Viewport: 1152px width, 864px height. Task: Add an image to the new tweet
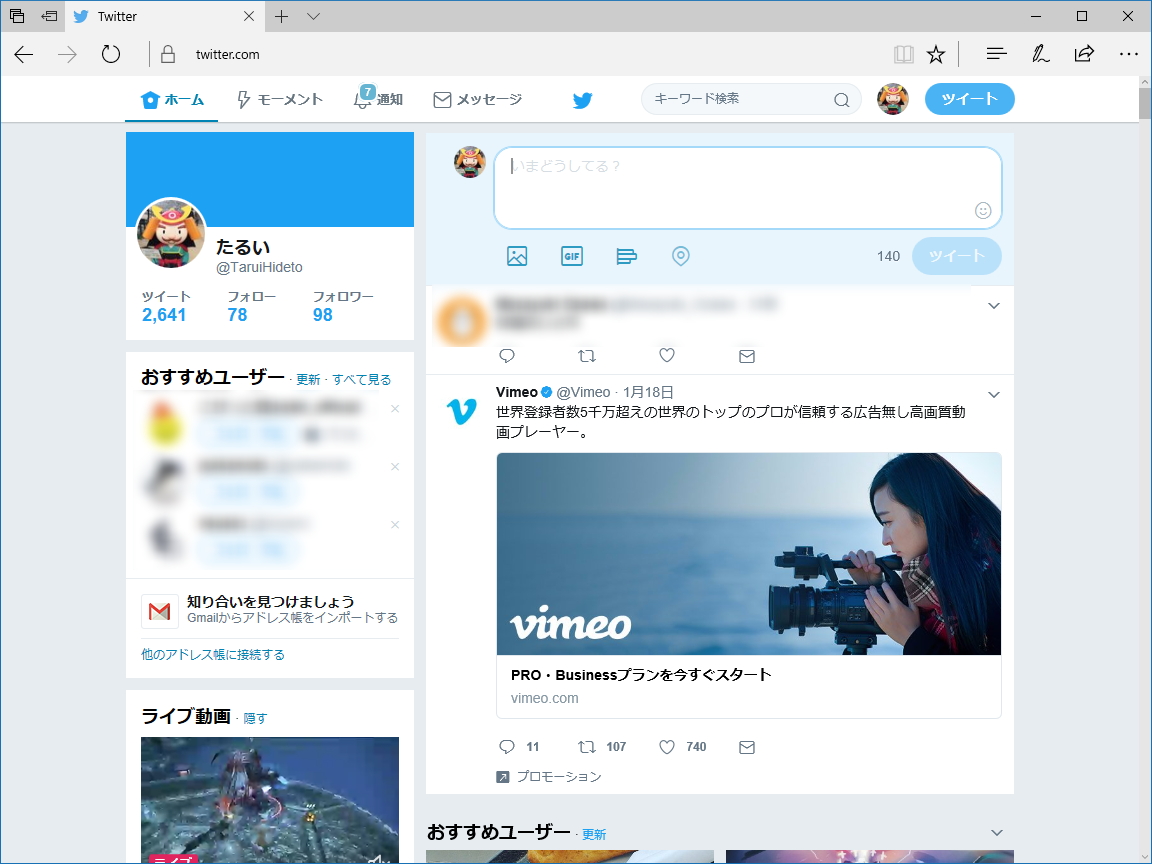click(517, 256)
